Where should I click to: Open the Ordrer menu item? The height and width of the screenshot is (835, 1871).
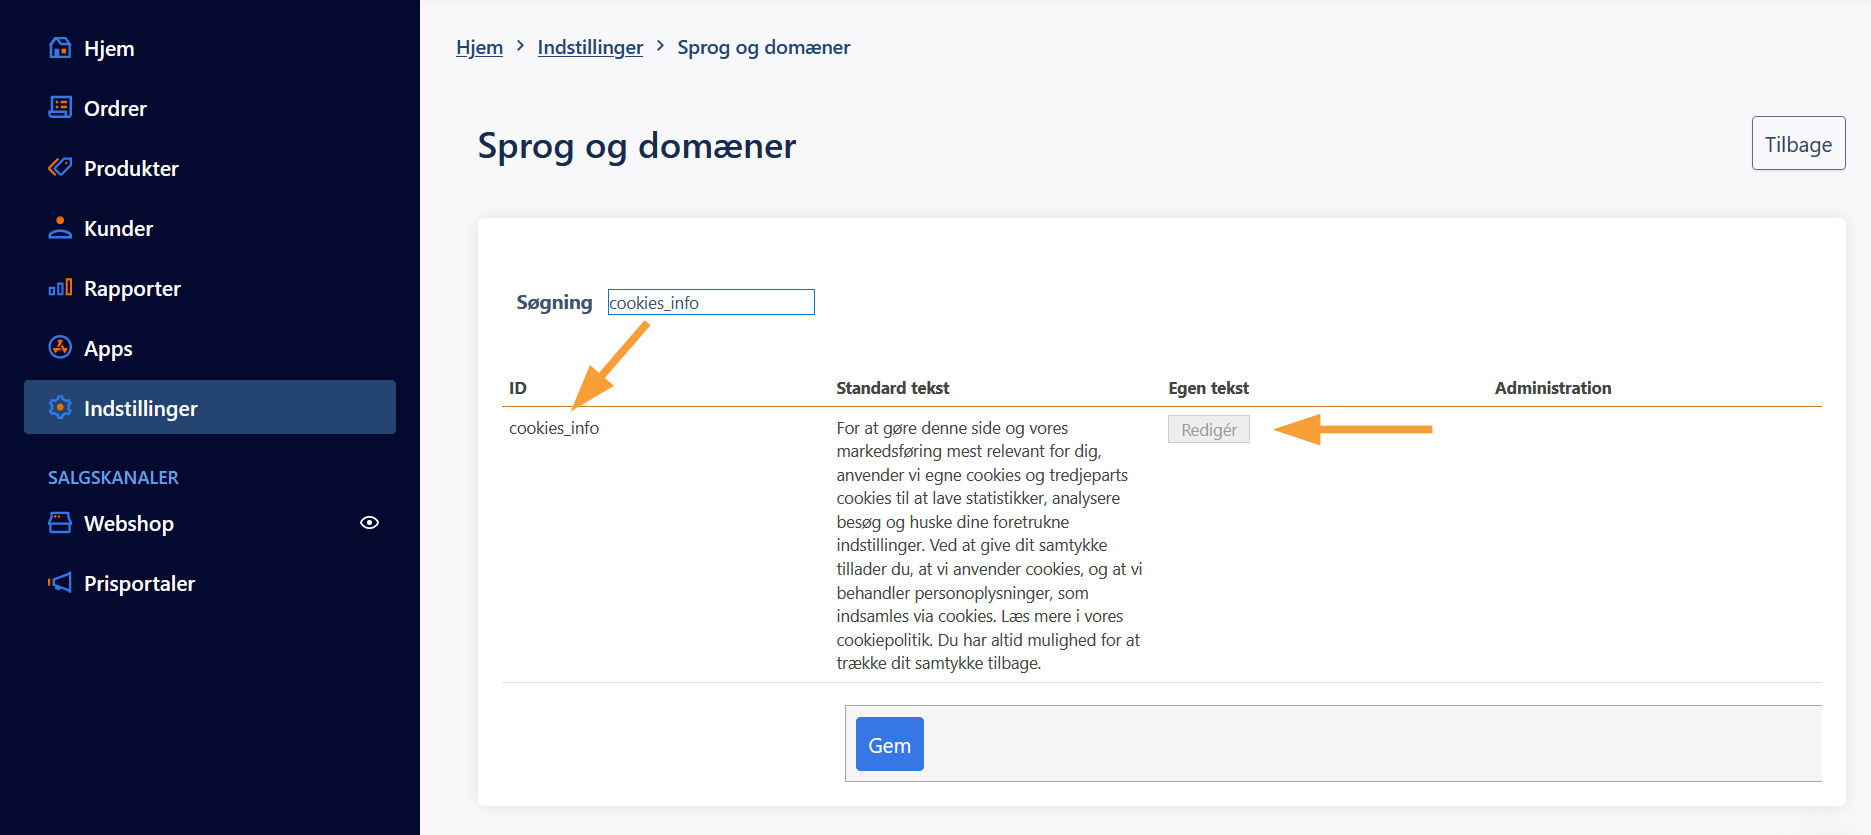tap(115, 108)
